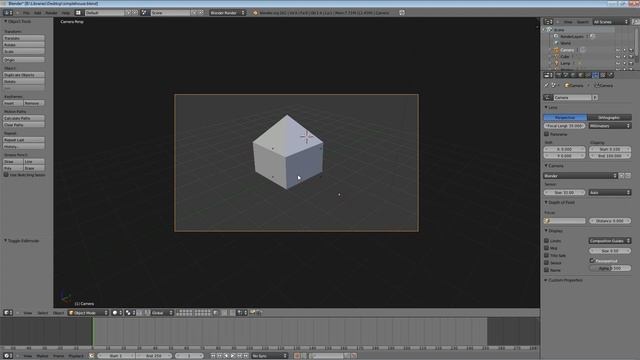Click the Duplicate Objects button
Screen dimensions: 640x360
(24, 75)
